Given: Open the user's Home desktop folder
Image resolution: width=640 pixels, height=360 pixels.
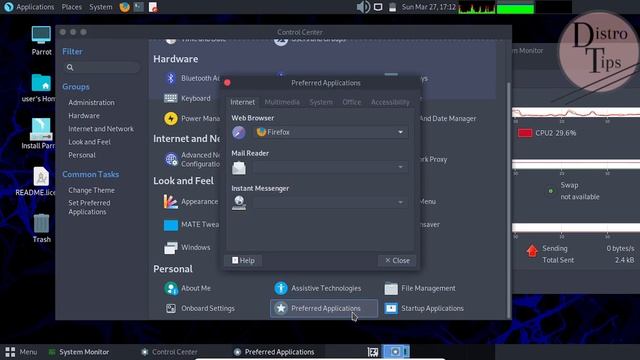Looking at the screenshot, I should coord(39,88).
